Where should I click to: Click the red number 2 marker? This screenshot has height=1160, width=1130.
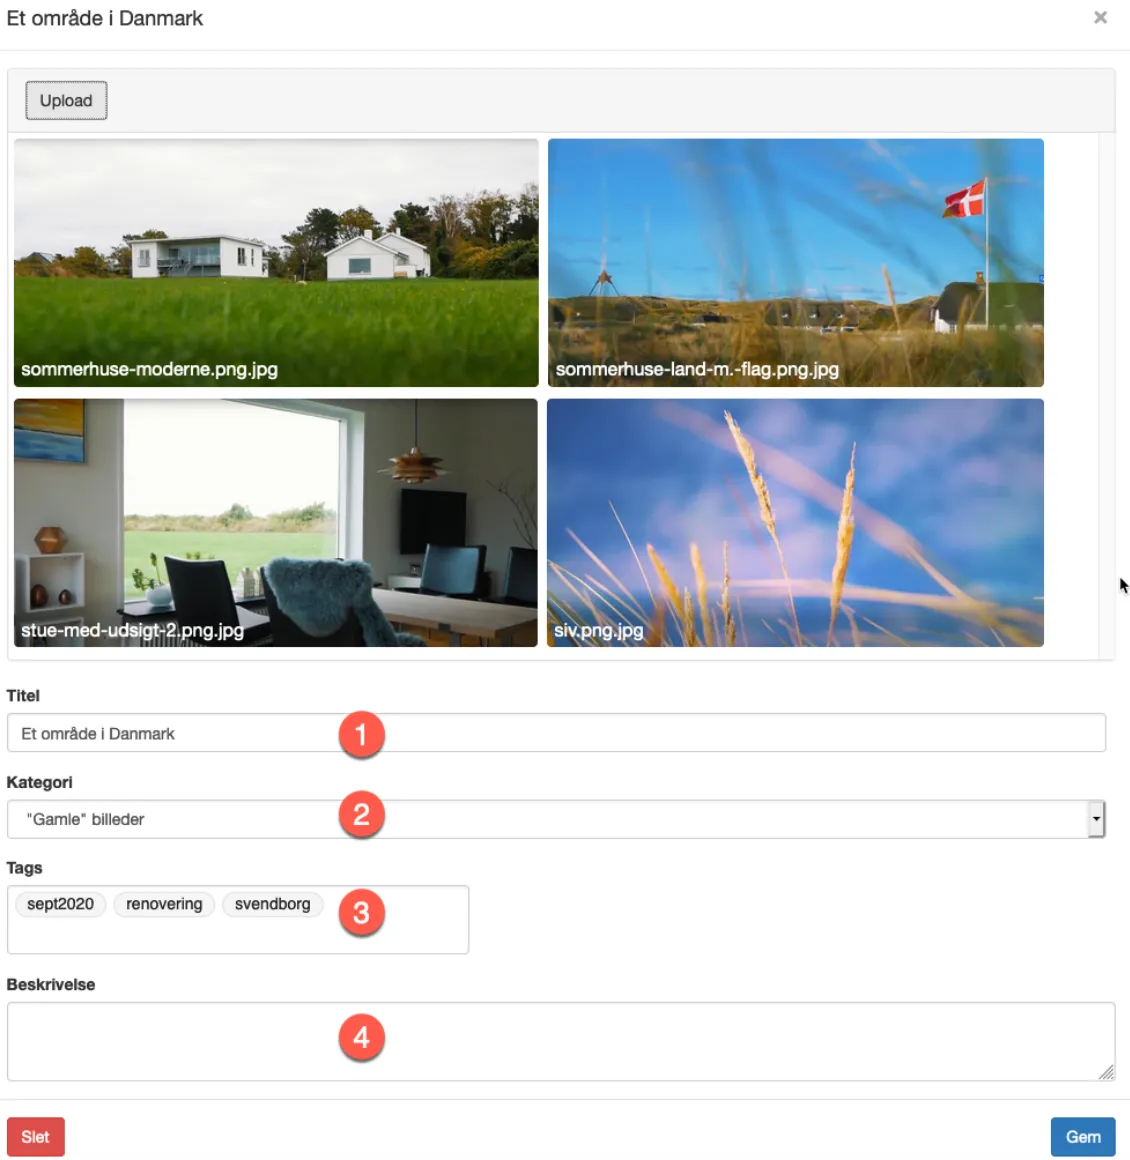[361, 815]
